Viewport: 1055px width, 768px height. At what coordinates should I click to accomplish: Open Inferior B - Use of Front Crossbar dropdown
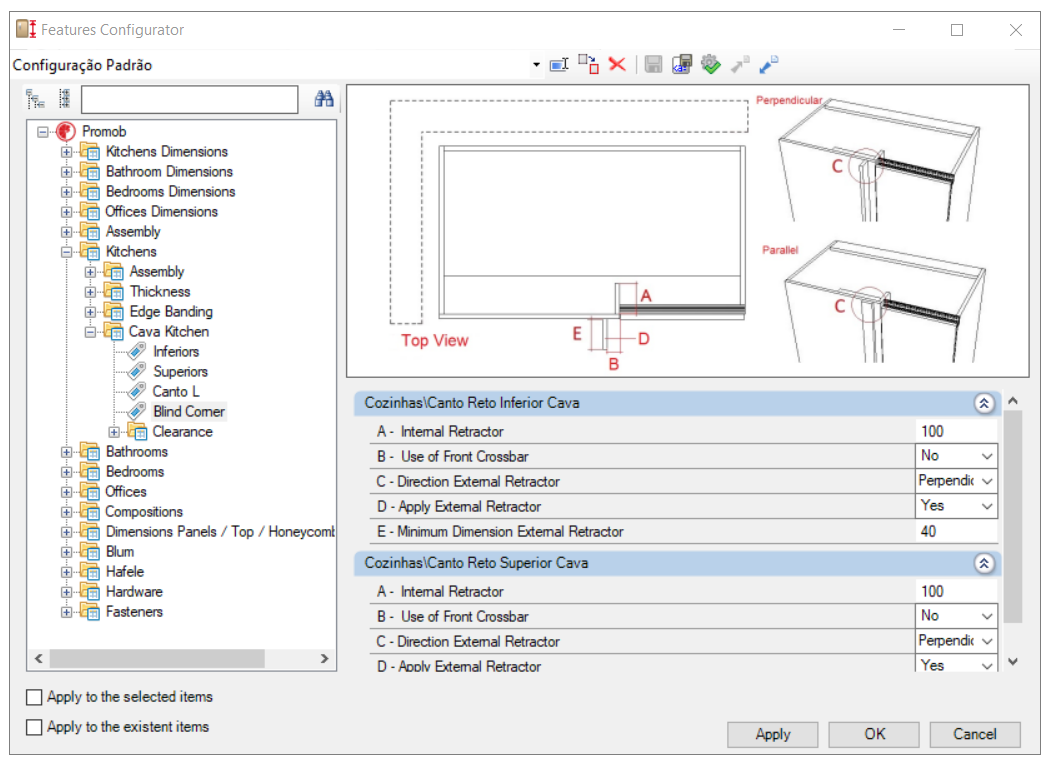click(986, 456)
